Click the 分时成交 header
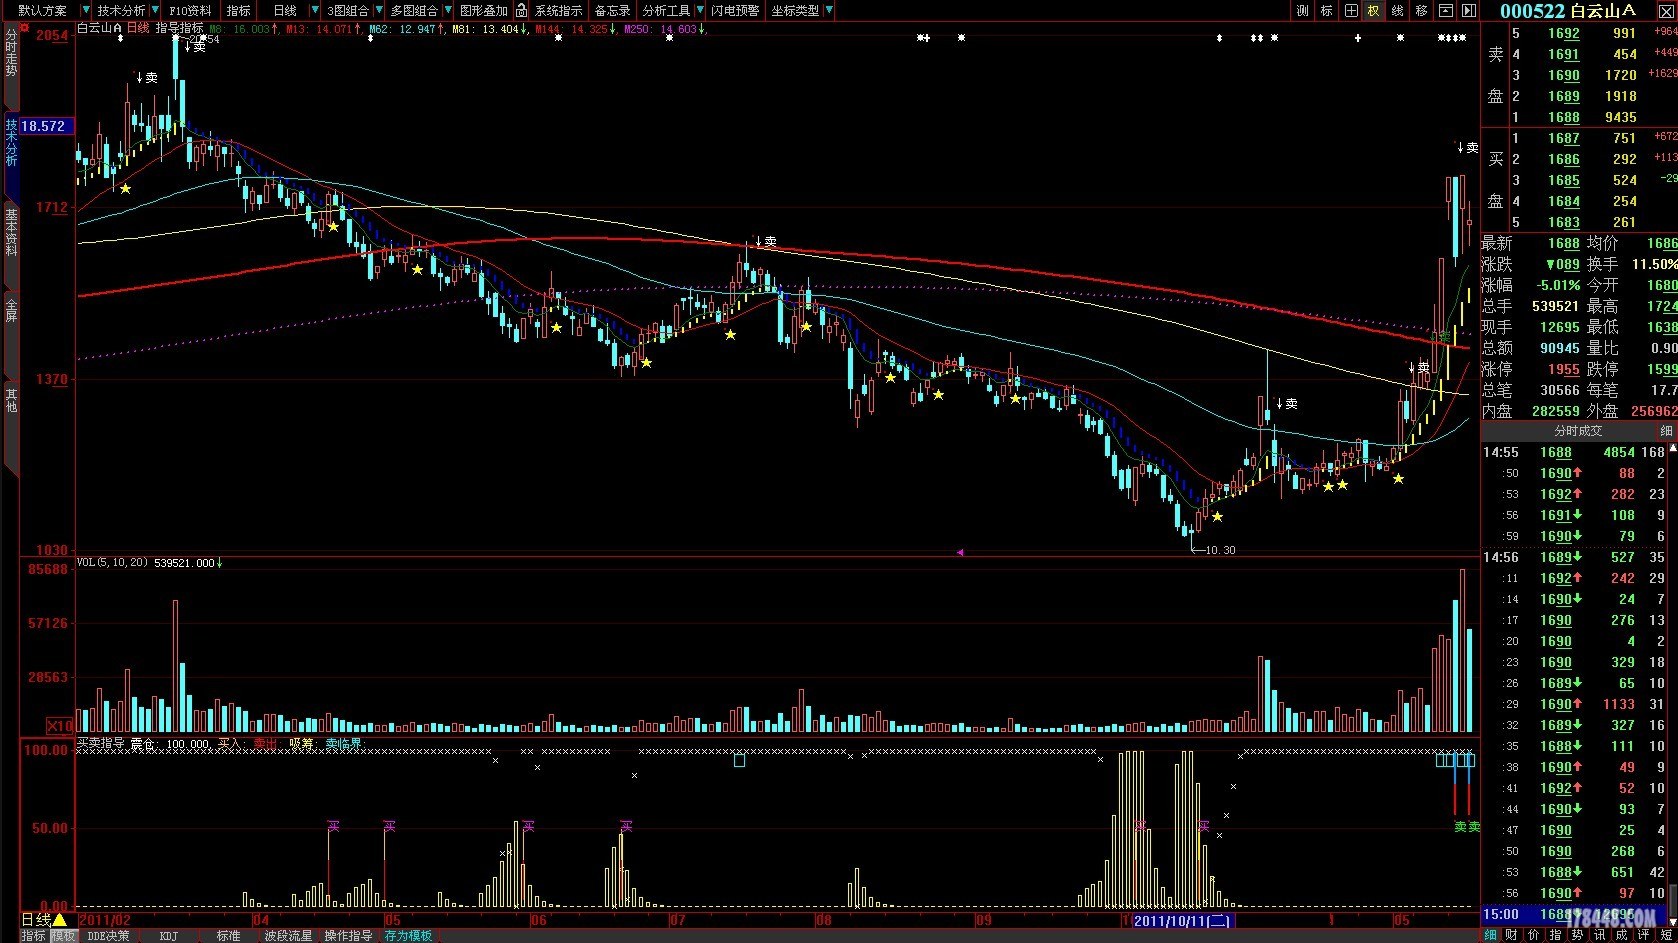 [x=1578, y=431]
